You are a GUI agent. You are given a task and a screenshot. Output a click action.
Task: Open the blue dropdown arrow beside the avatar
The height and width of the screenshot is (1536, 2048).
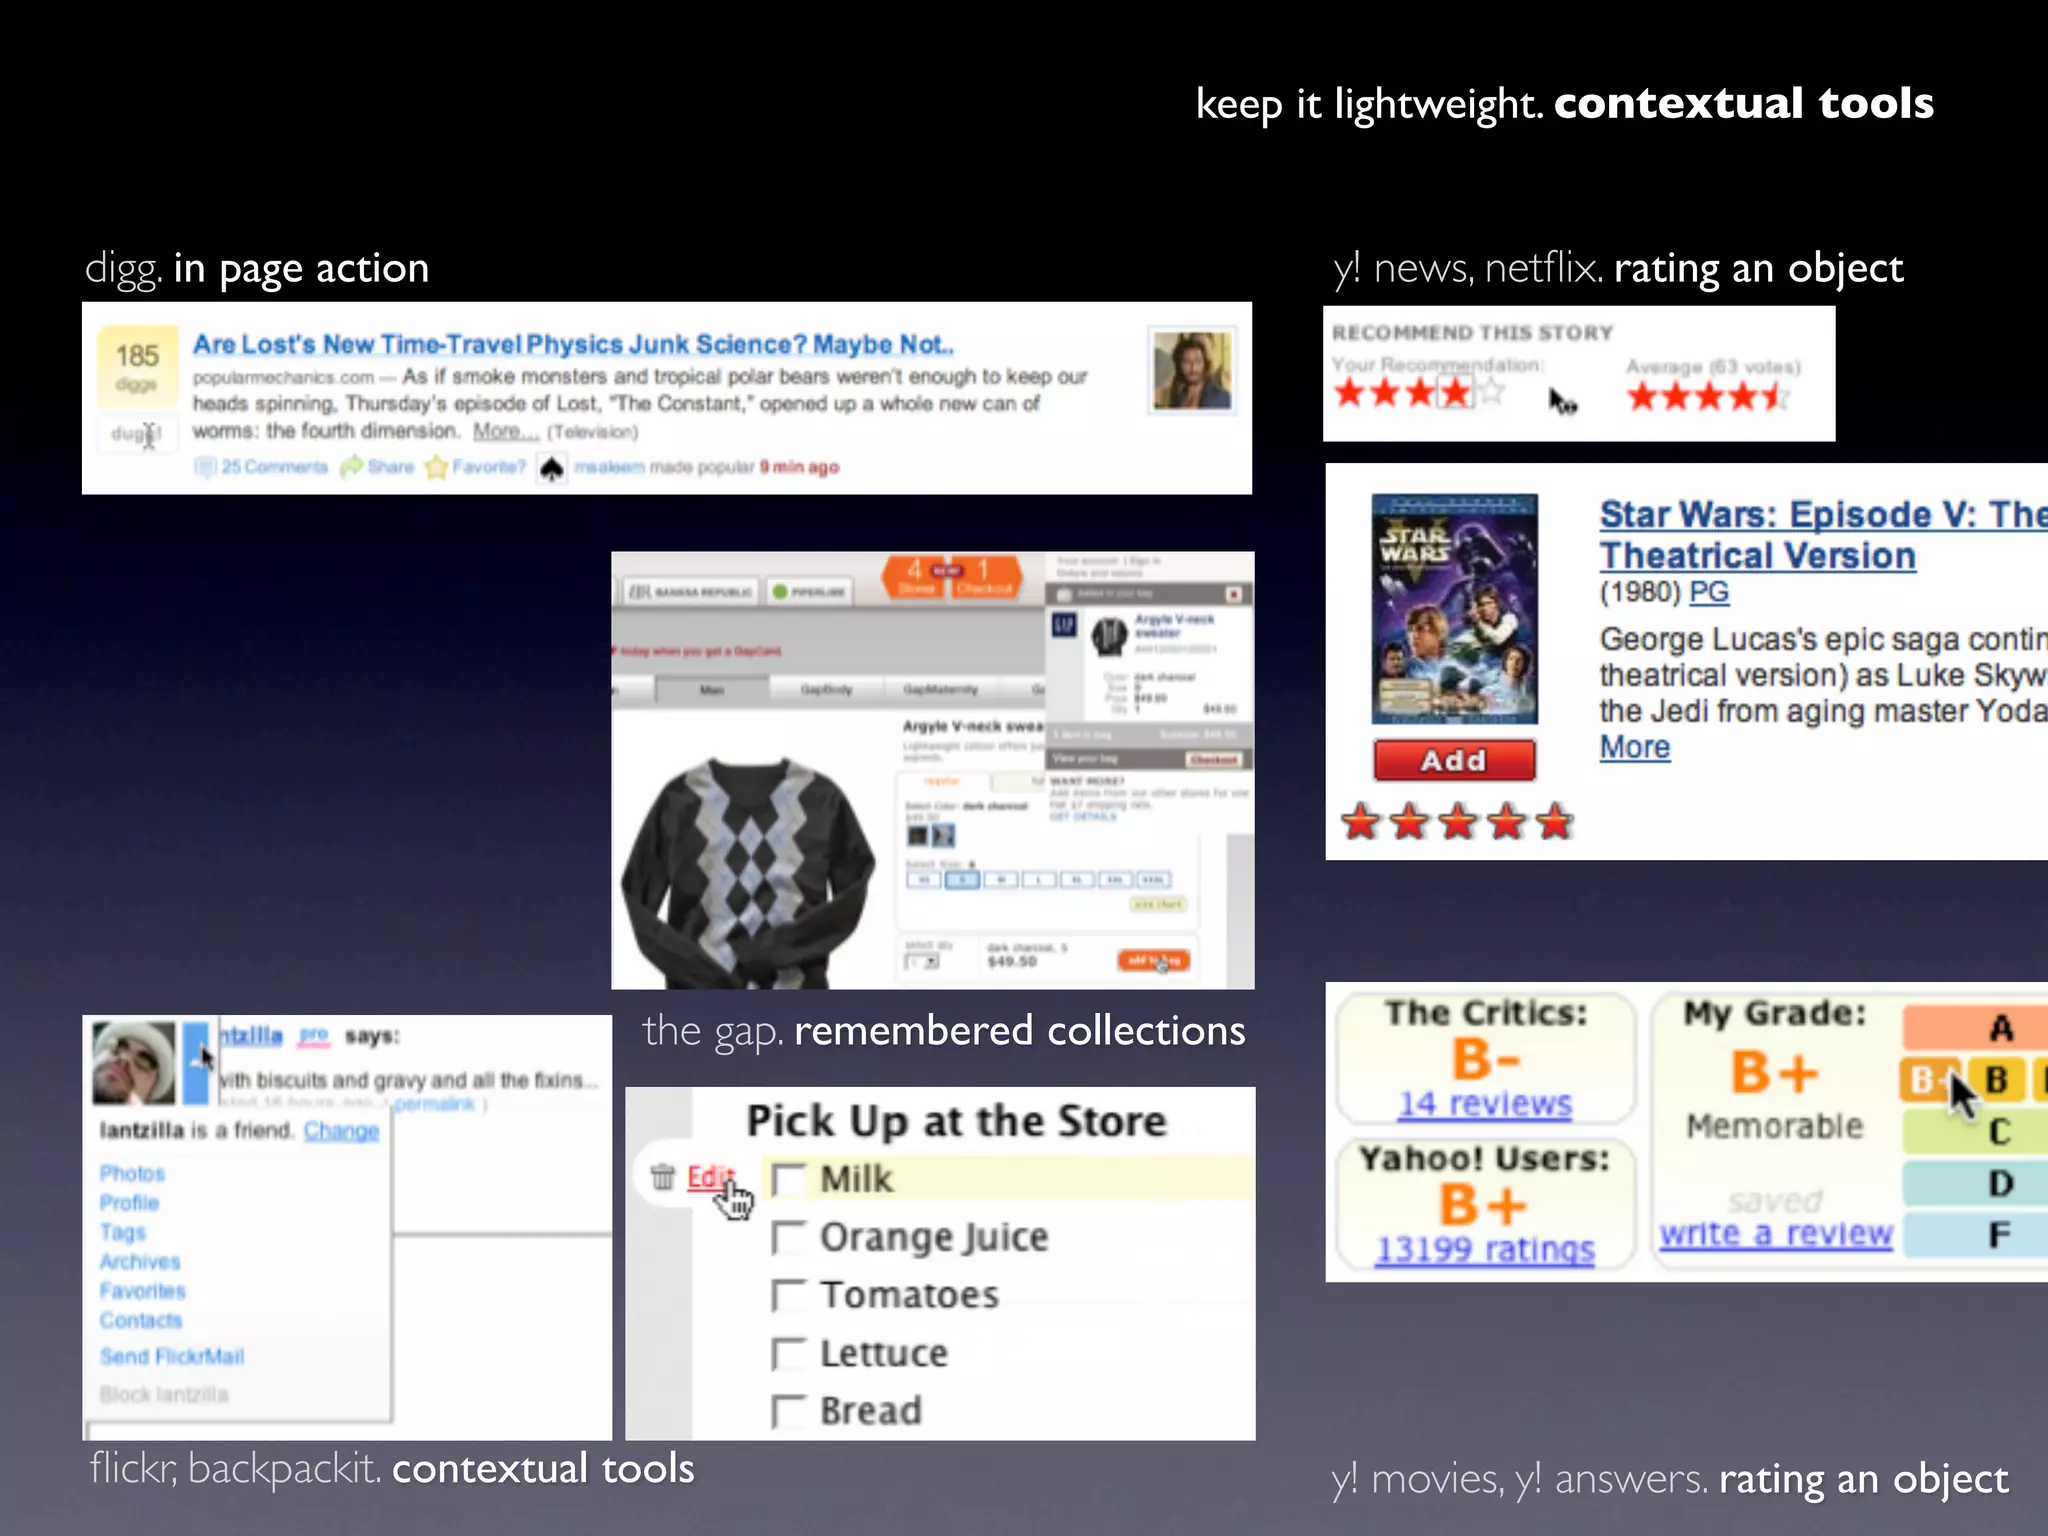point(196,1062)
